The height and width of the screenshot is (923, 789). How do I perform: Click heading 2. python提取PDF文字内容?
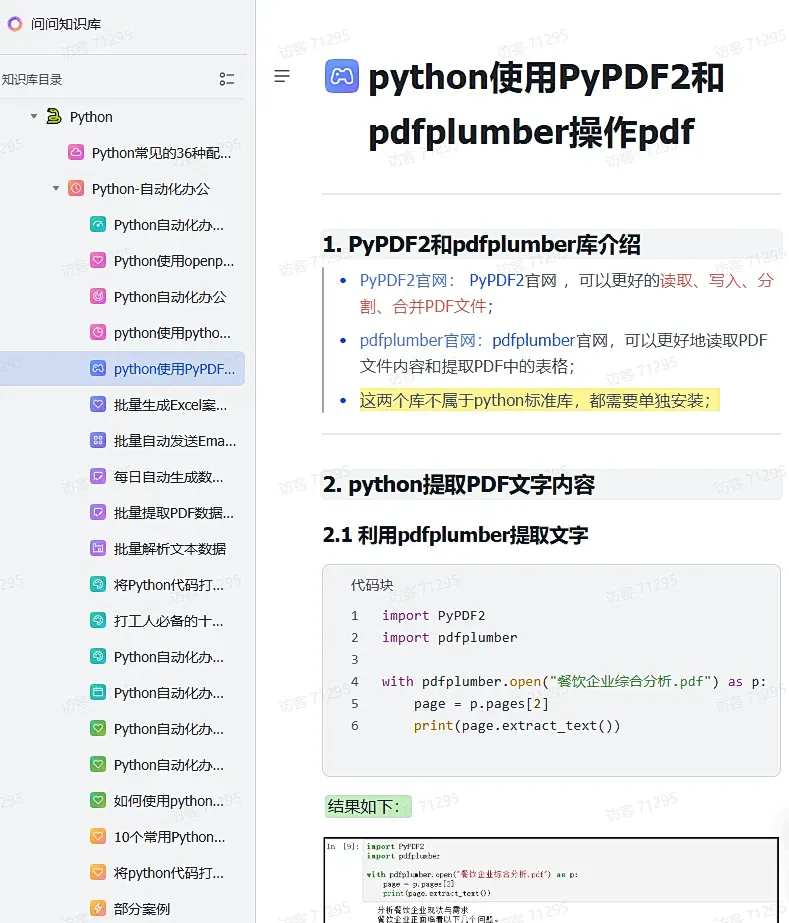point(459,484)
